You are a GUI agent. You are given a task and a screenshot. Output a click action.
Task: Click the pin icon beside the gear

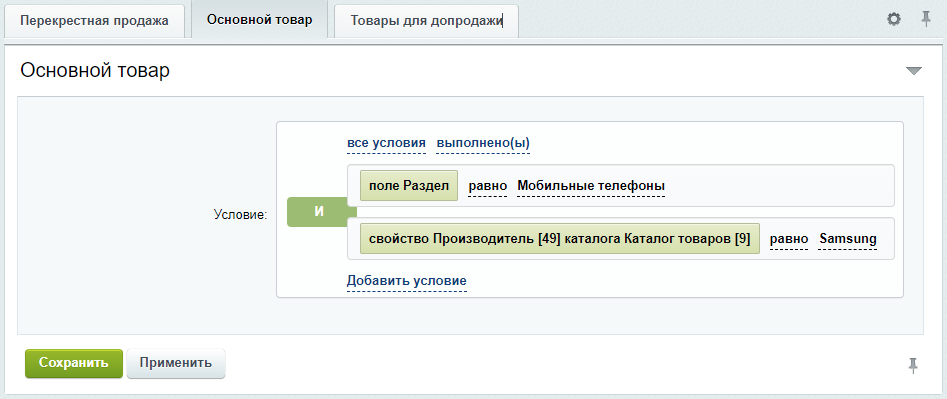tap(925, 19)
